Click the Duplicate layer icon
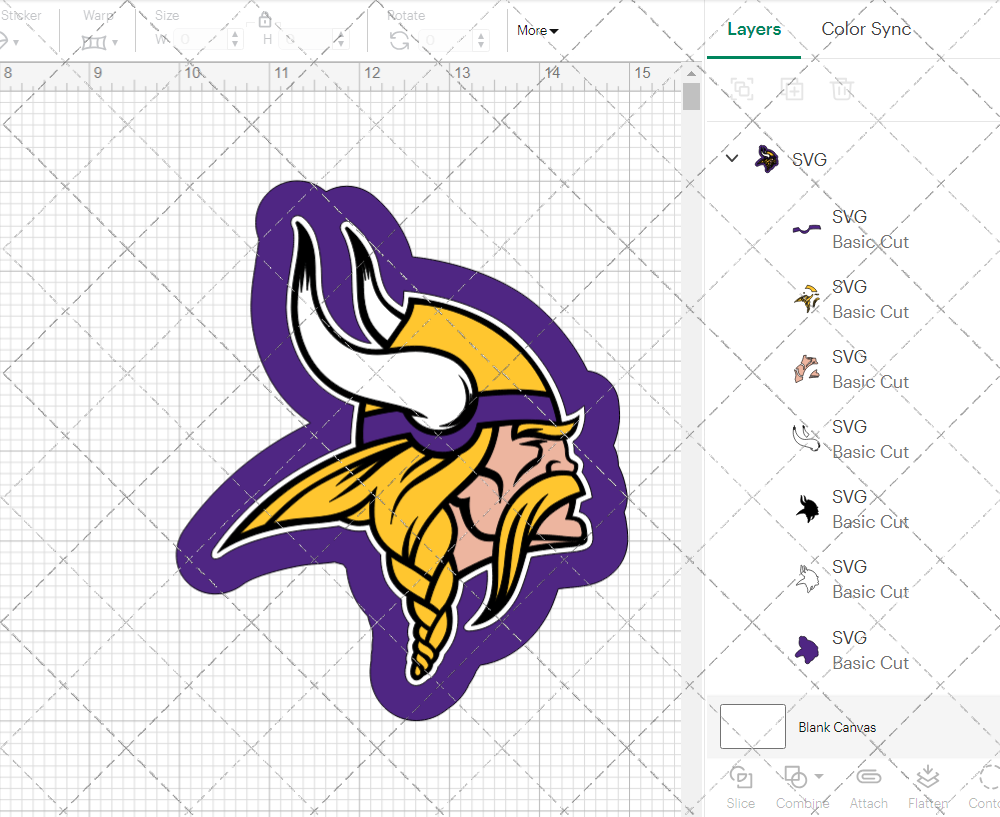Viewport: 1000px width, 817px height. pos(793,89)
